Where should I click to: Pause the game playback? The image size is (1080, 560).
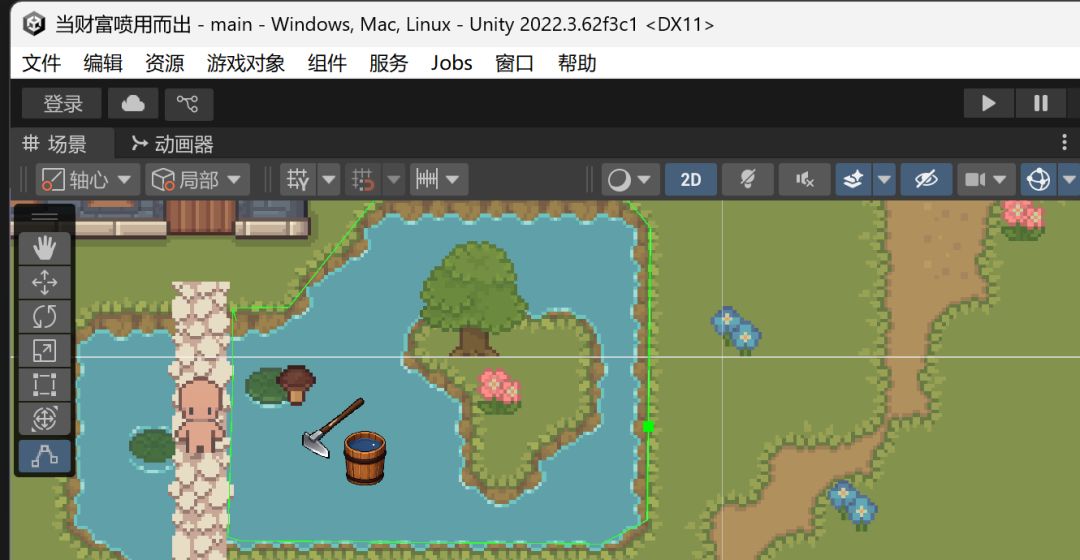1040,103
